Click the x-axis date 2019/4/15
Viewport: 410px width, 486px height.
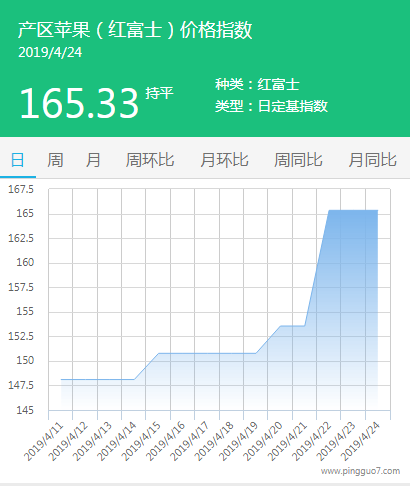click(141, 442)
